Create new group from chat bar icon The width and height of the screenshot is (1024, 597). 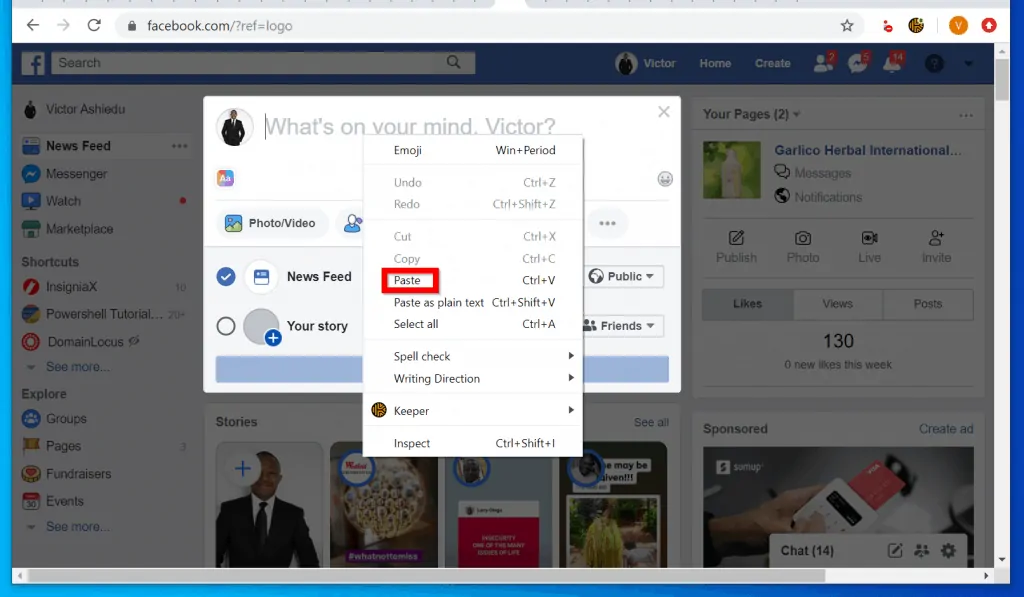click(921, 551)
